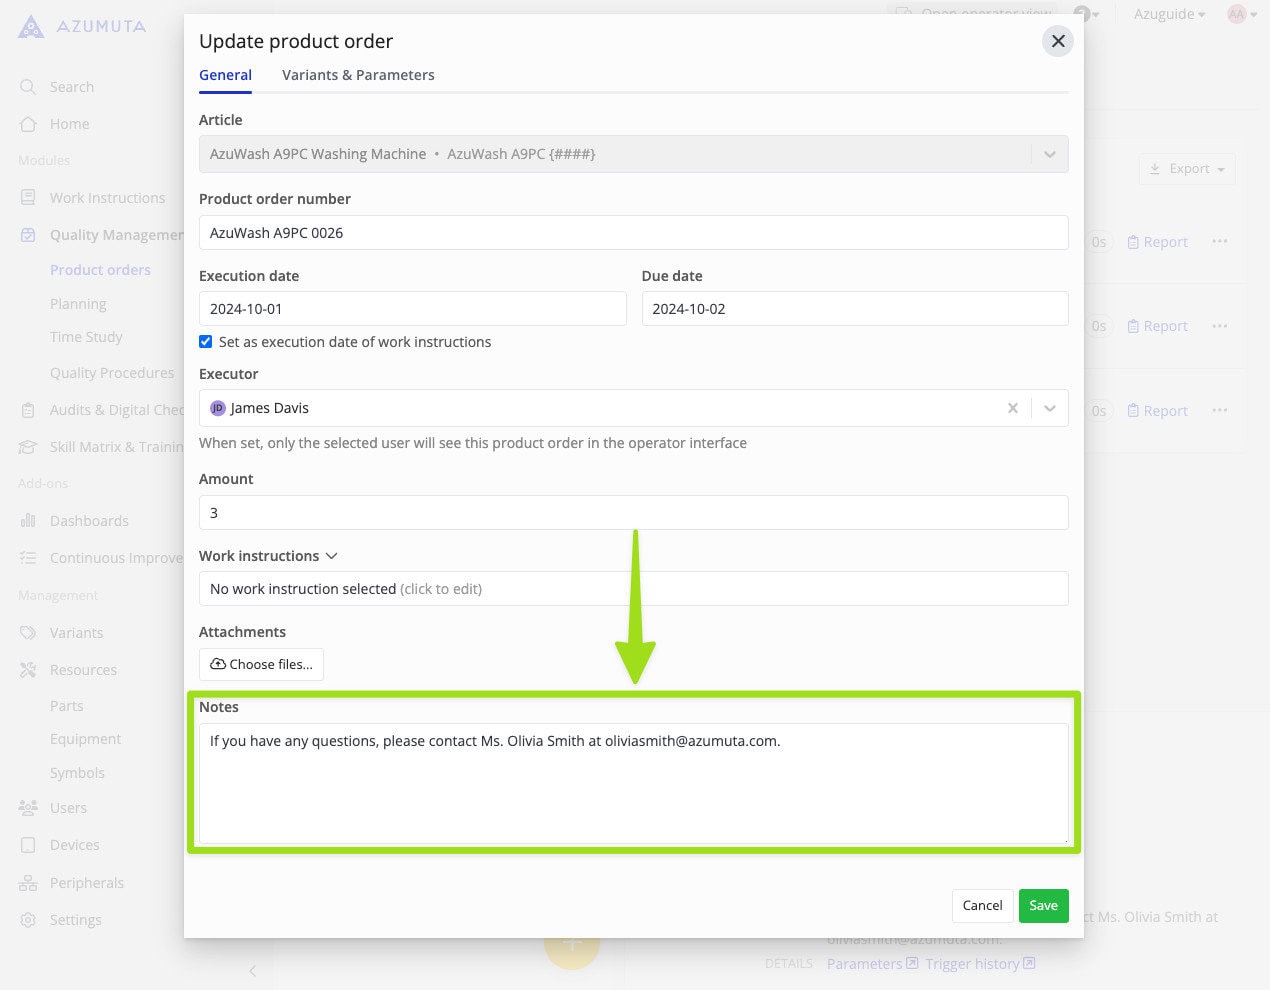Collapse the Work instructions section chevron
Screen dimensions: 1270x990
(x=331, y=556)
